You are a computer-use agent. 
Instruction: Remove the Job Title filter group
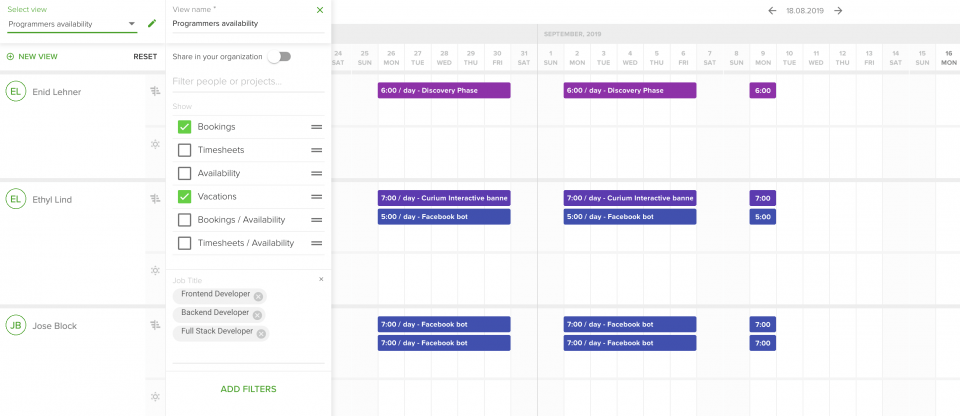click(321, 279)
